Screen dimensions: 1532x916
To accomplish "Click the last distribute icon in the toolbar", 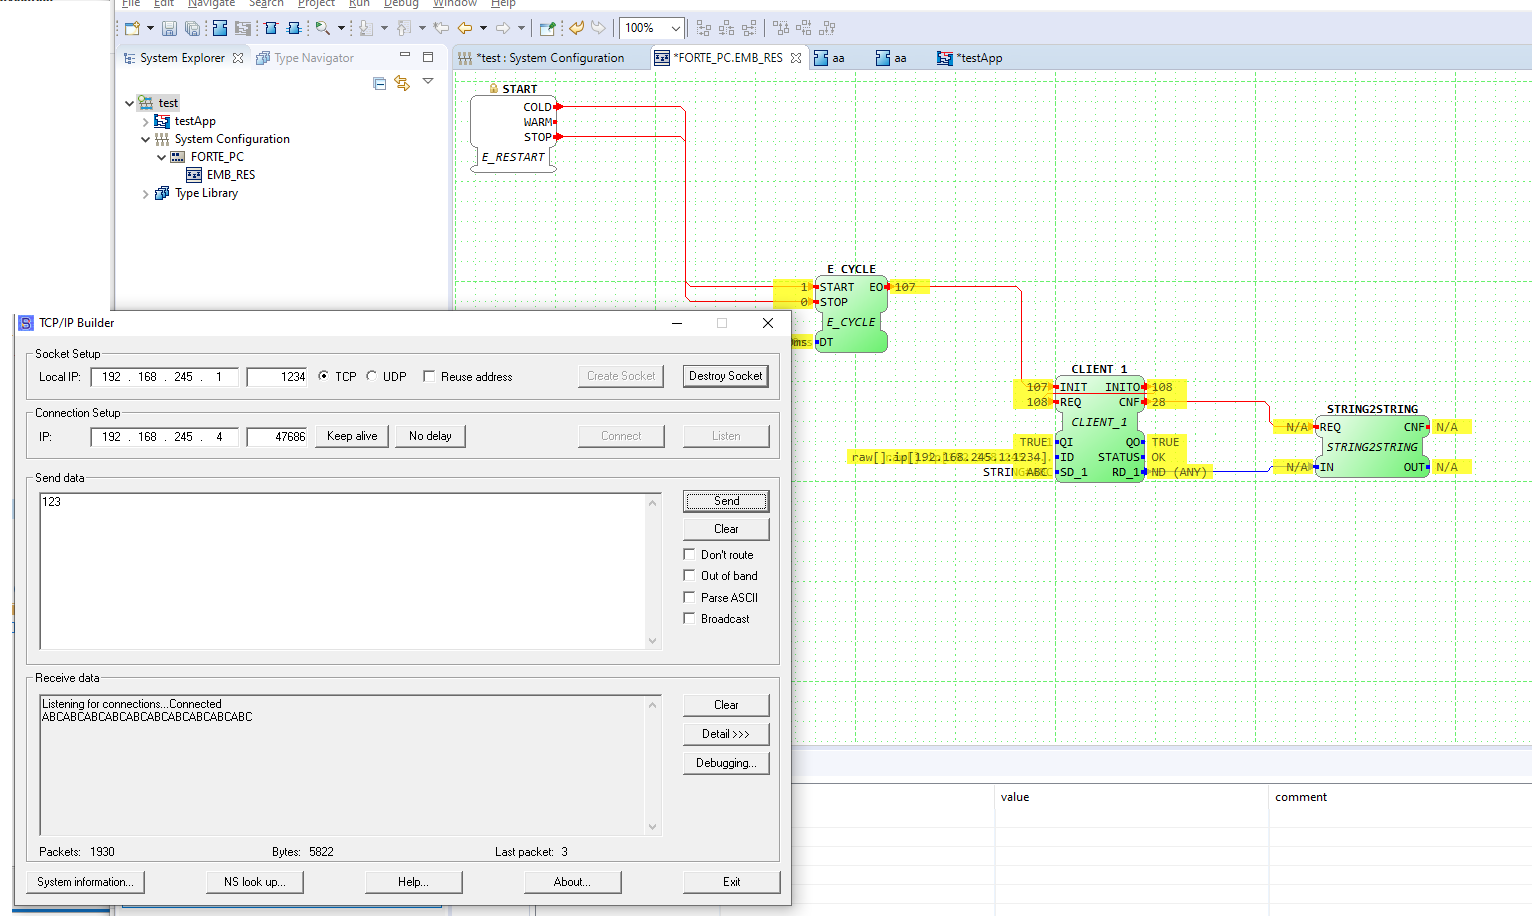I will click(827, 28).
